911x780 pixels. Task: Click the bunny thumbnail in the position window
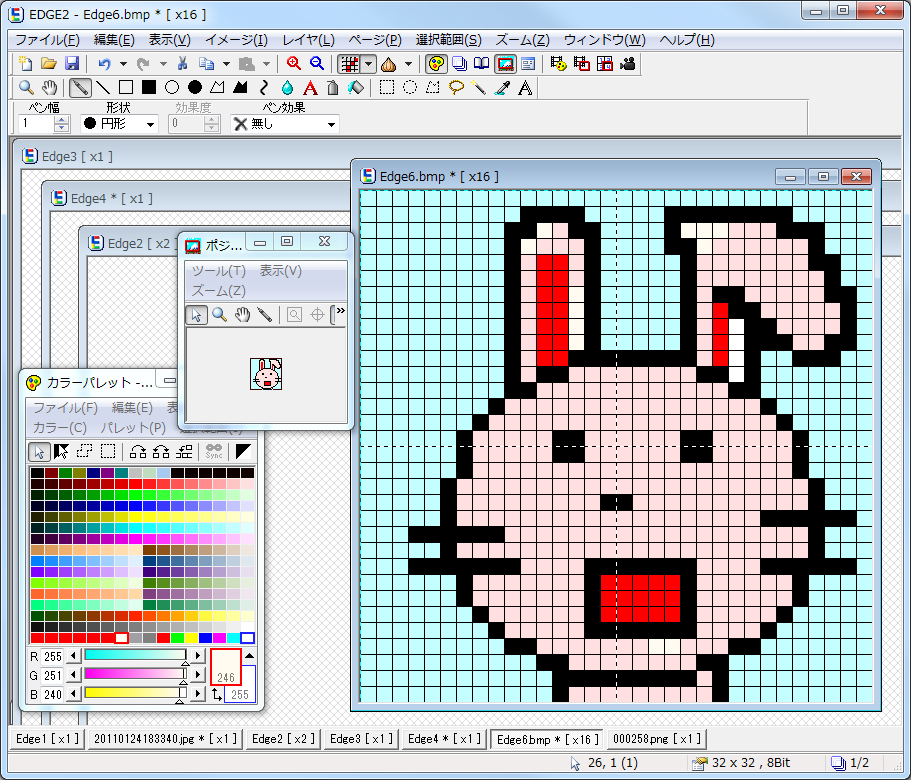(x=266, y=373)
